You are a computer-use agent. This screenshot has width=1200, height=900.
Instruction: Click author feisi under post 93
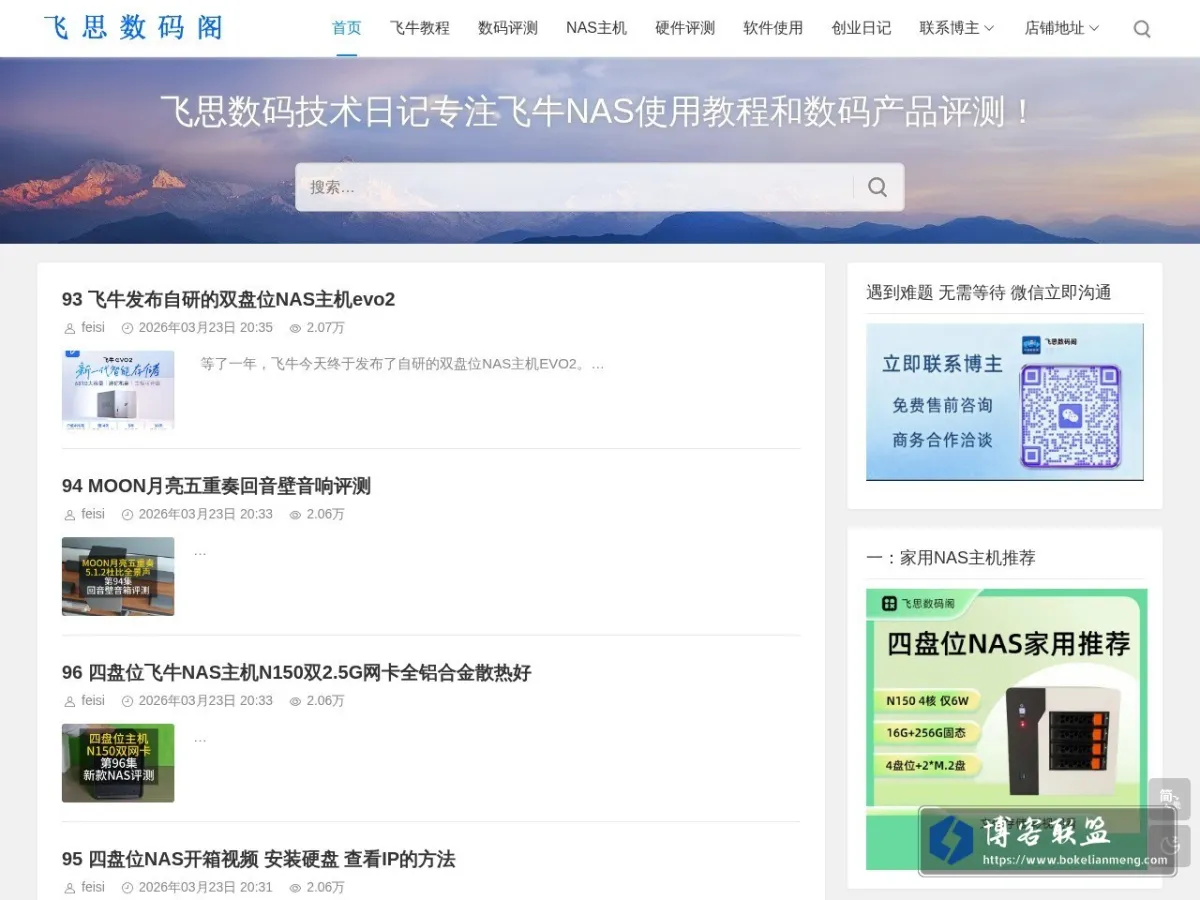[93, 328]
